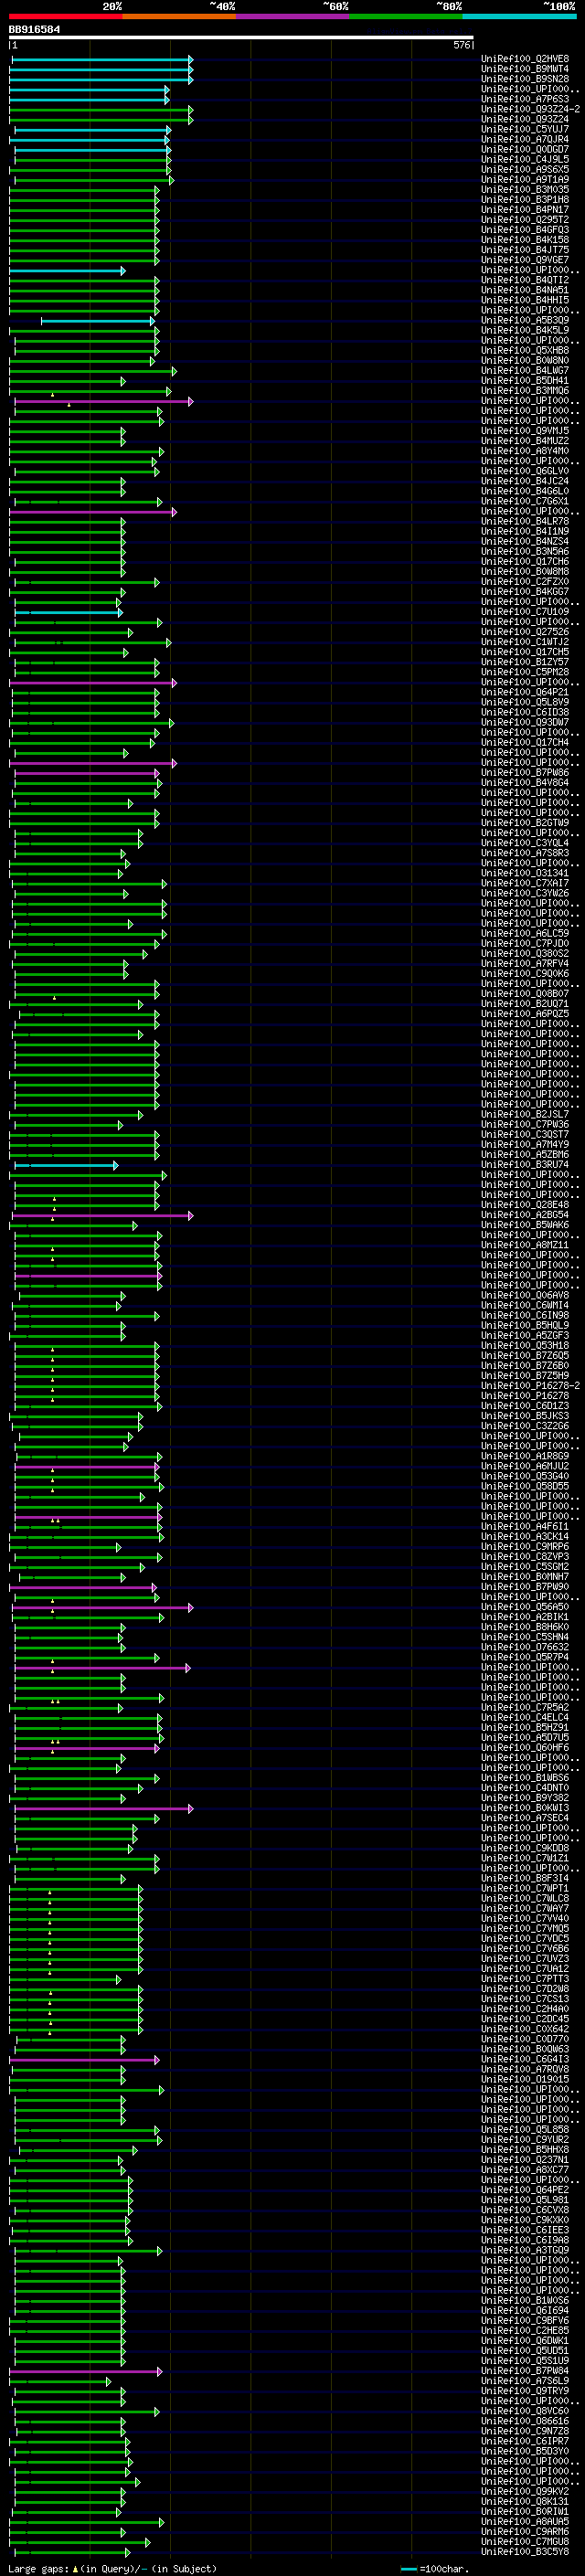Click hit label UniRef100_Q93Z24-2

click(x=531, y=109)
